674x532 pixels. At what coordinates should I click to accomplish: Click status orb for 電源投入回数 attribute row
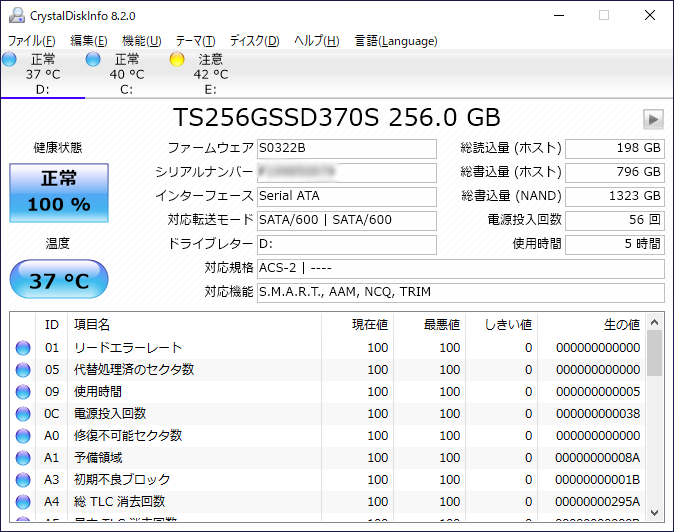point(23,414)
